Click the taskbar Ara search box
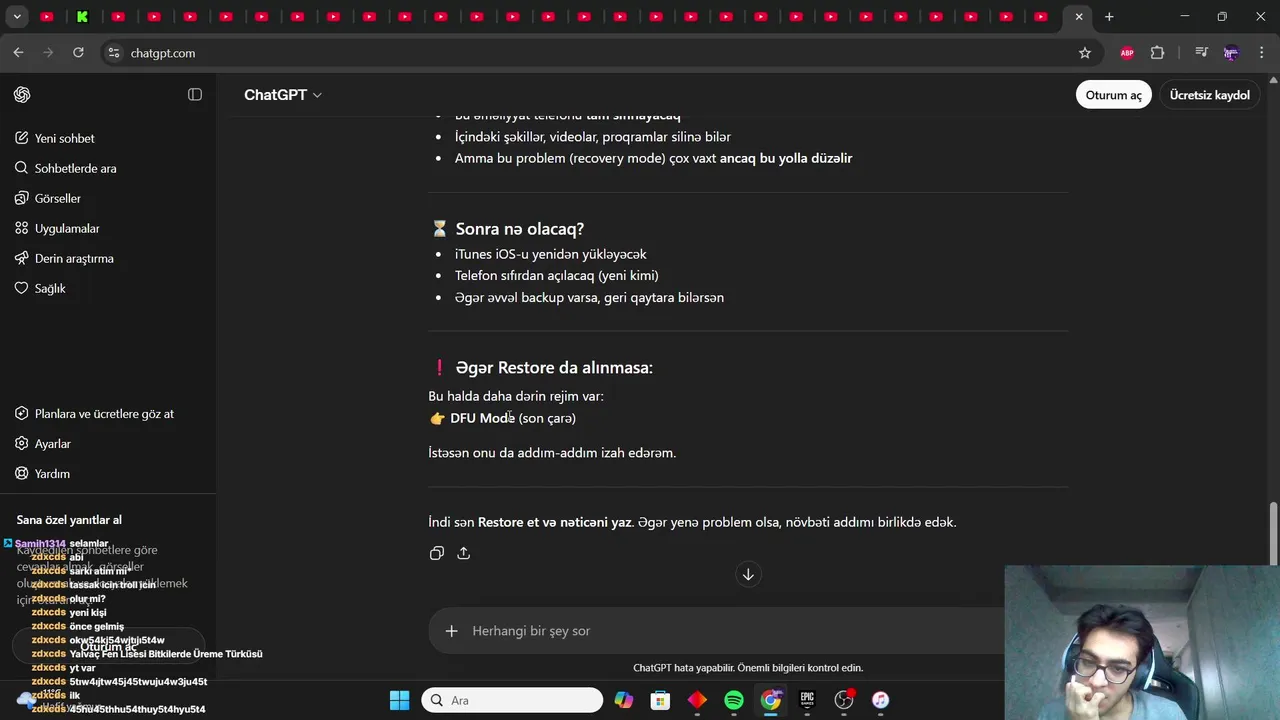Image resolution: width=1280 pixels, height=720 pixels. coord(512,700)
